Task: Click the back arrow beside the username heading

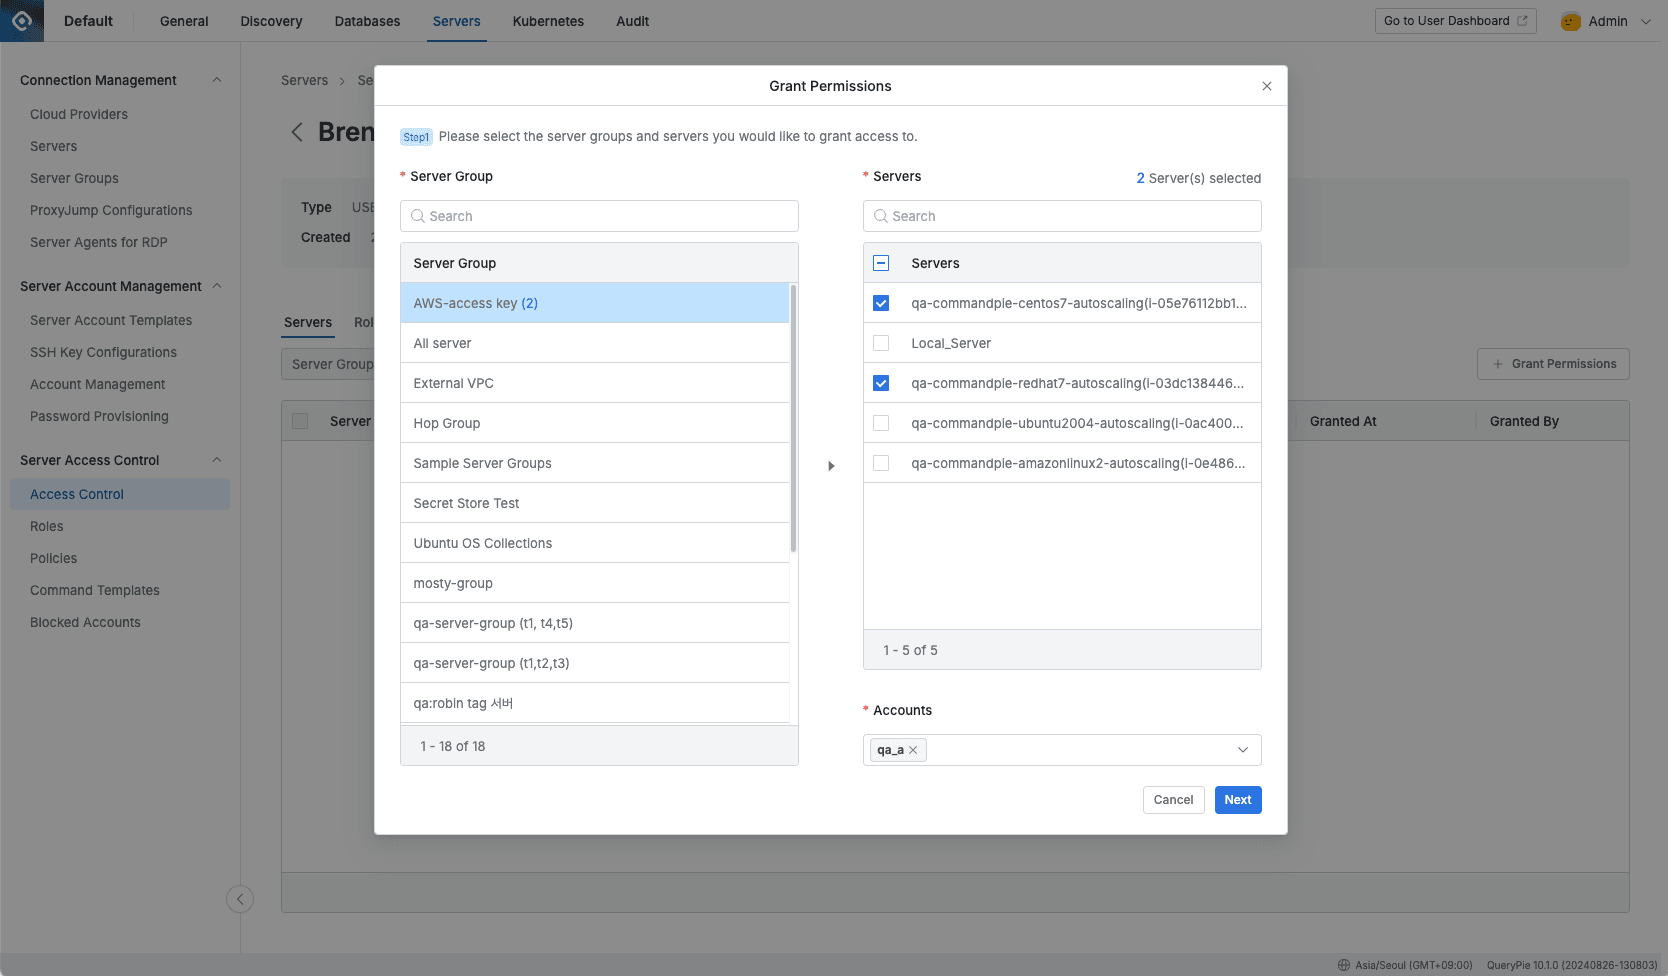Action: 297,131
